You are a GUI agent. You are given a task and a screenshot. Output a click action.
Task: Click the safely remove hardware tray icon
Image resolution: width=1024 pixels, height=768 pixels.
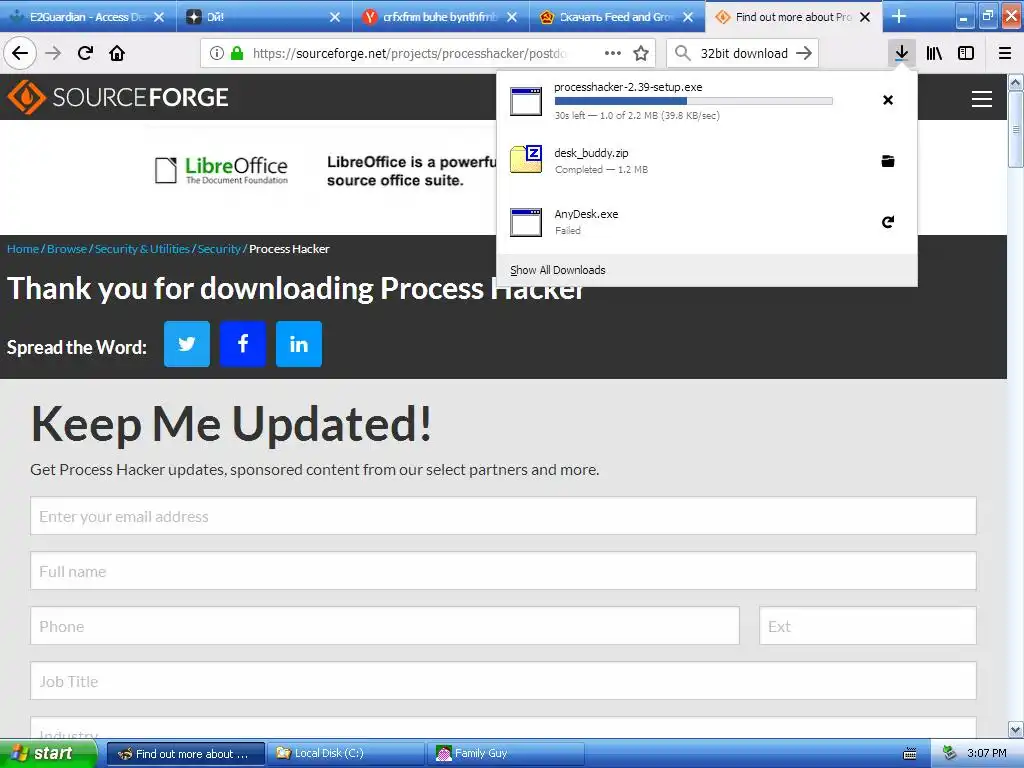950,753
